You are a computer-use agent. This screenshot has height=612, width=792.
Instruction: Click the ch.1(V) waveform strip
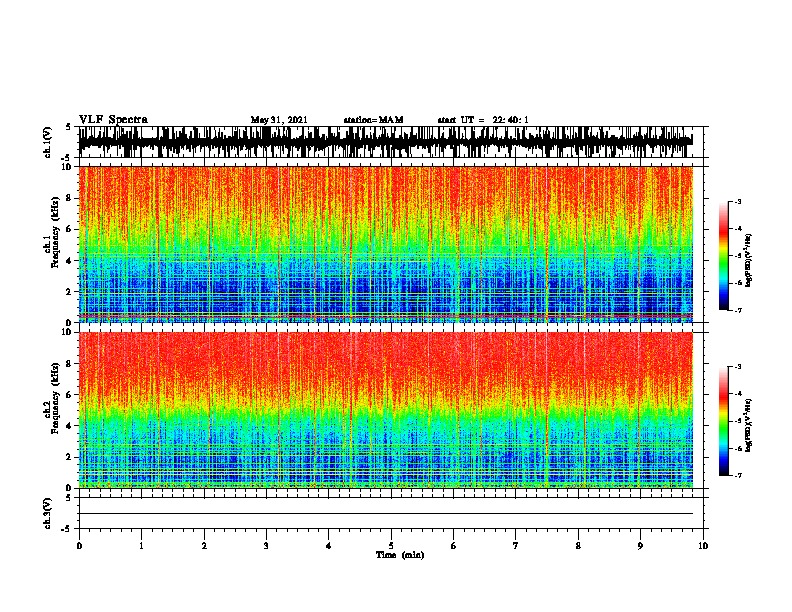tap(385, 142)
